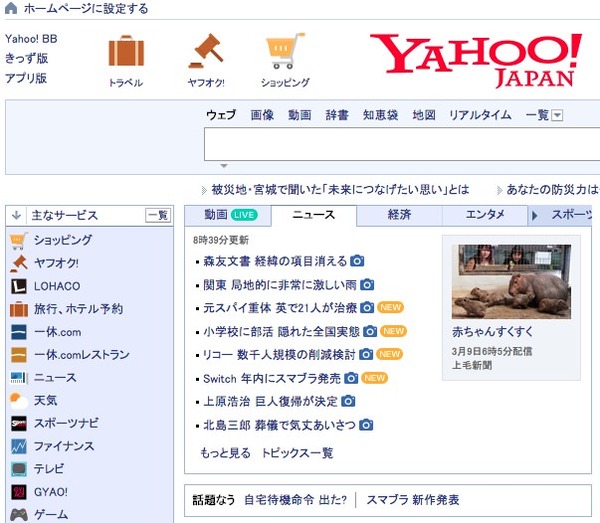Expand the 一覧 search category dropdown
This screenshot has width=600, height=523.
point(558,115)
